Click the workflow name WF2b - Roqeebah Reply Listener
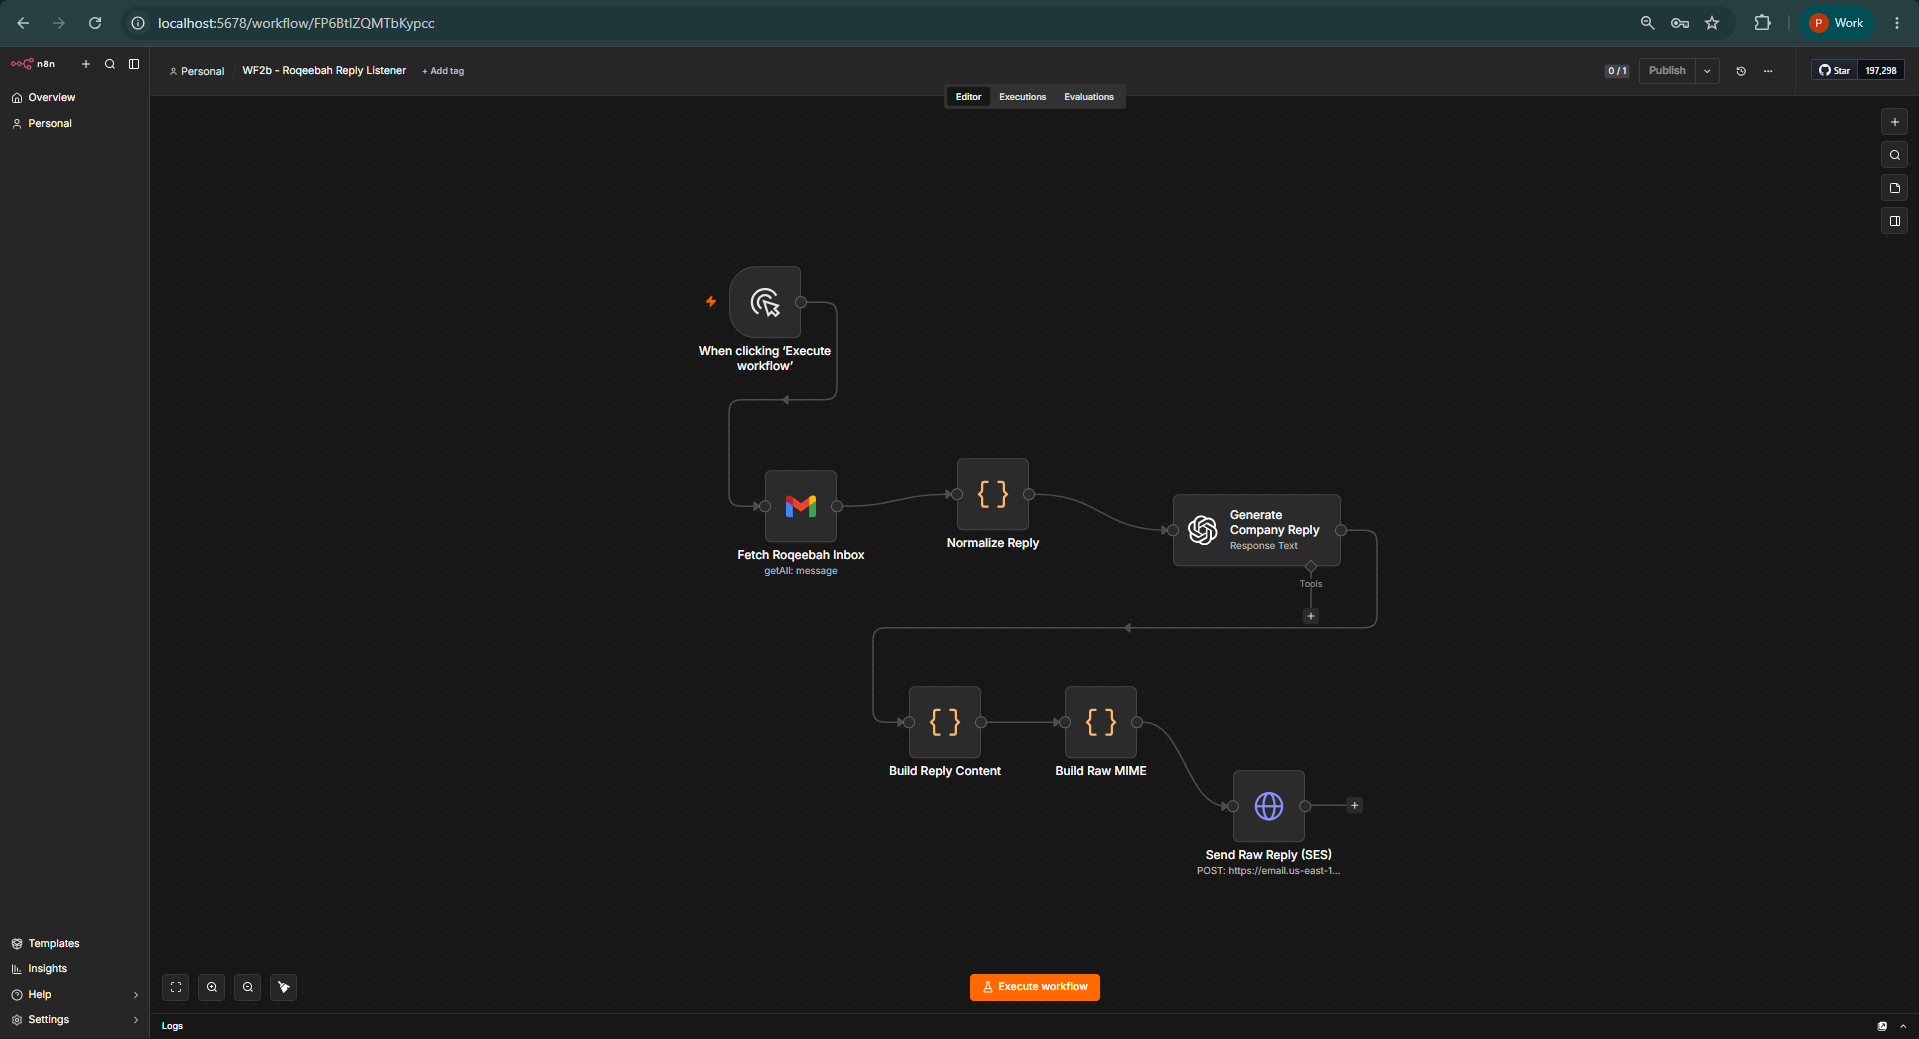1919x1039 pixels. pyautogui.click(x=324, y=71)
